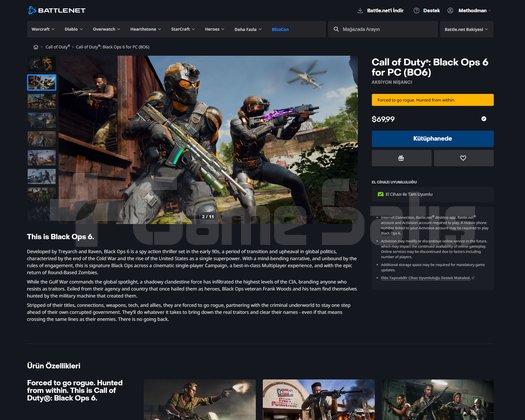The image size is (525, 420).
Task: Expand the Overwatch menu
Action: point(106,29)
